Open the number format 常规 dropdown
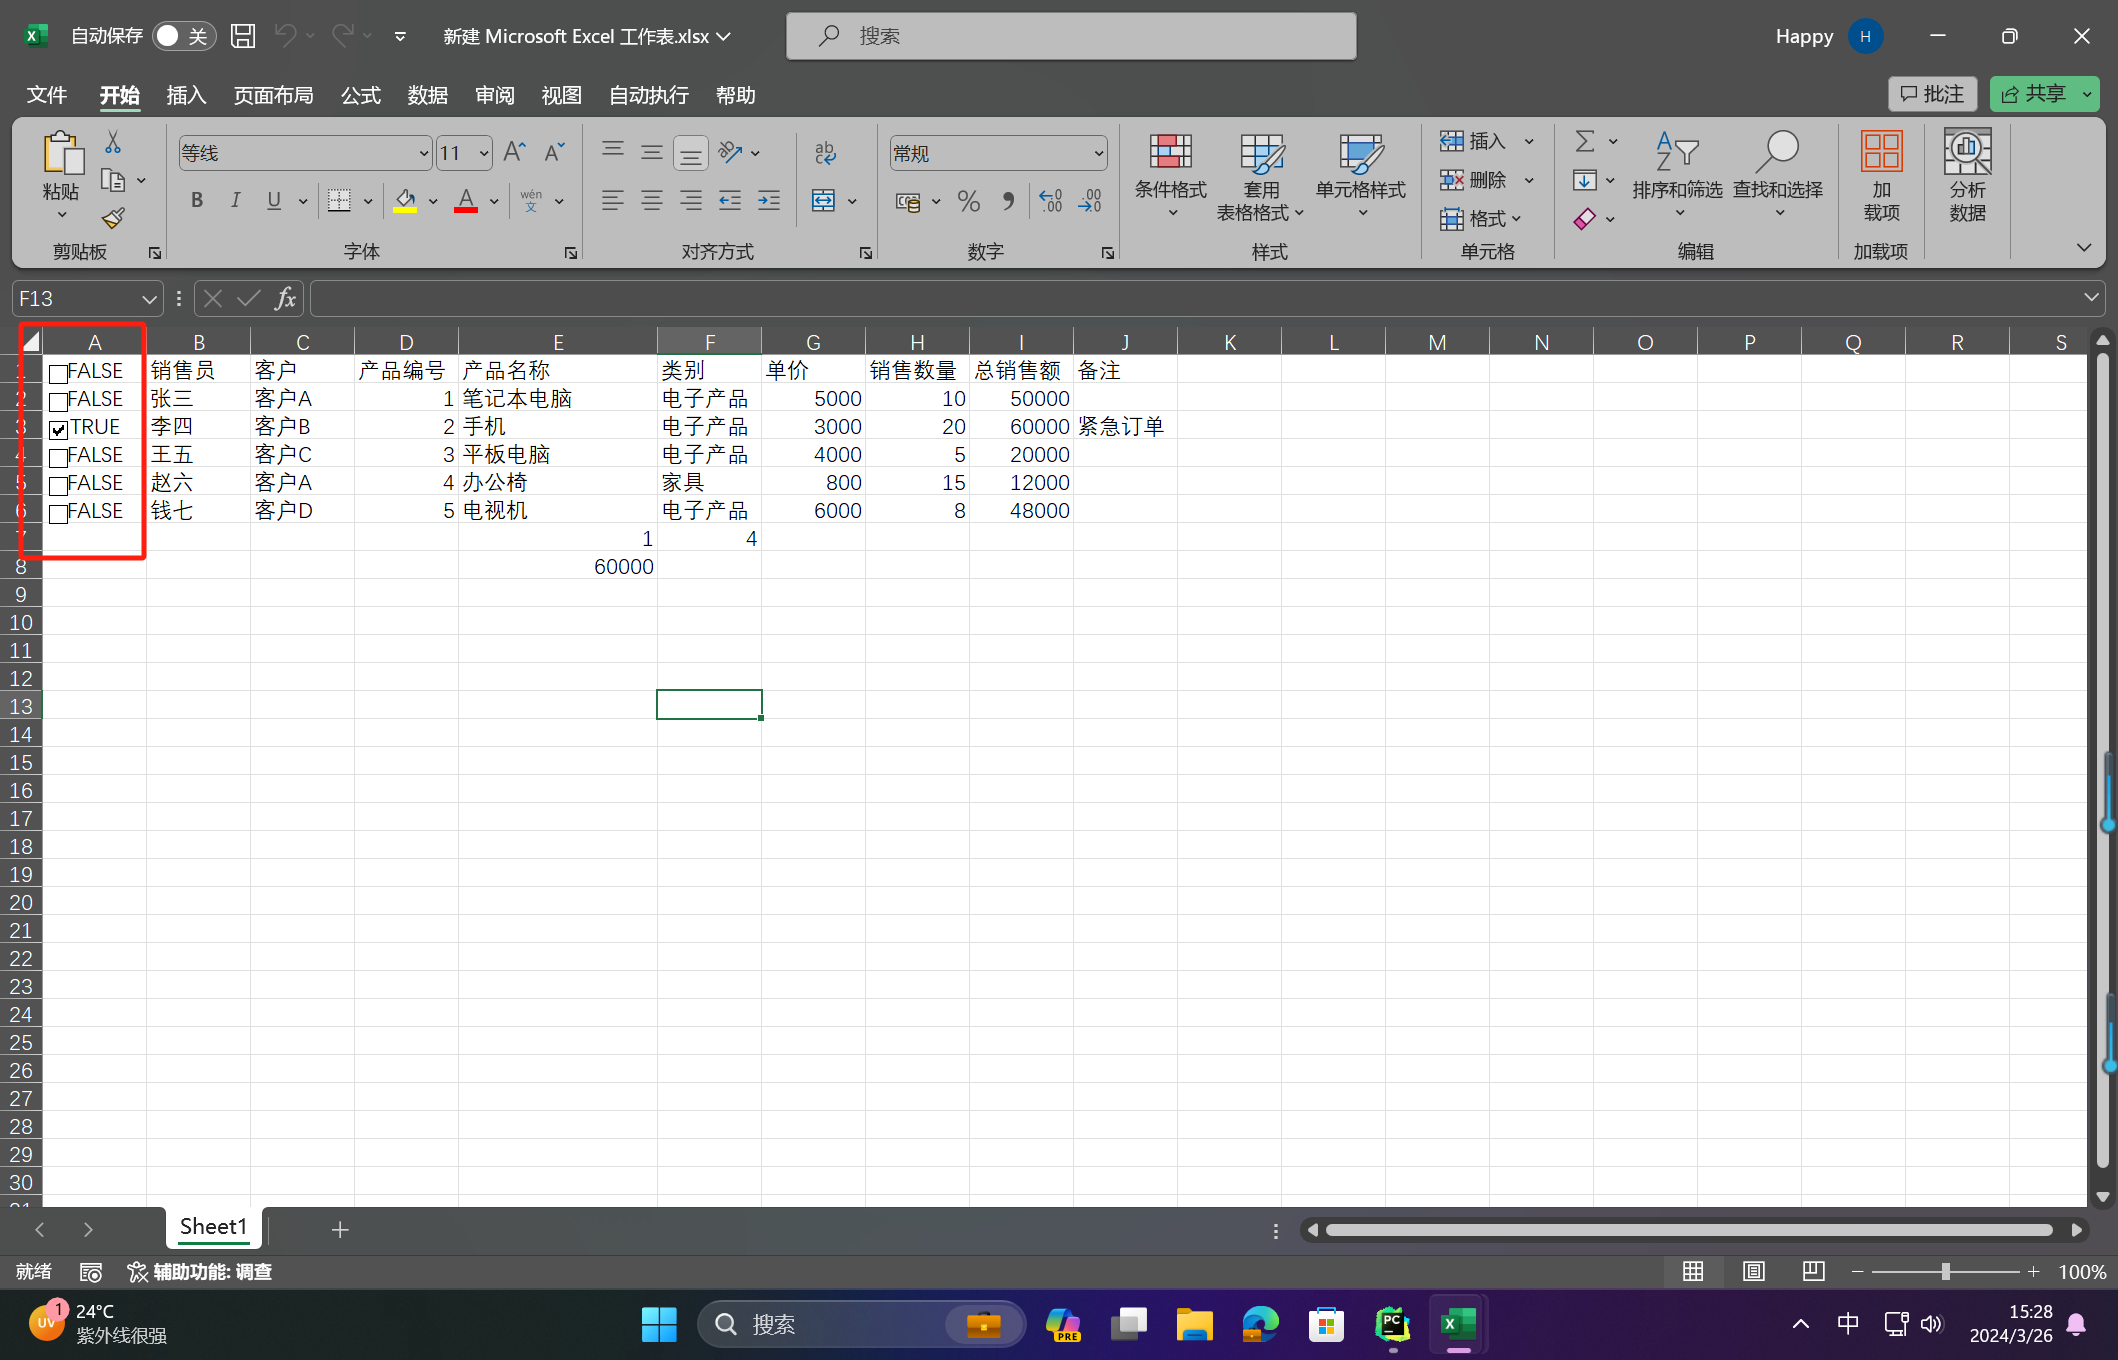The image size is (2118, 1360). coord(1098,153)
